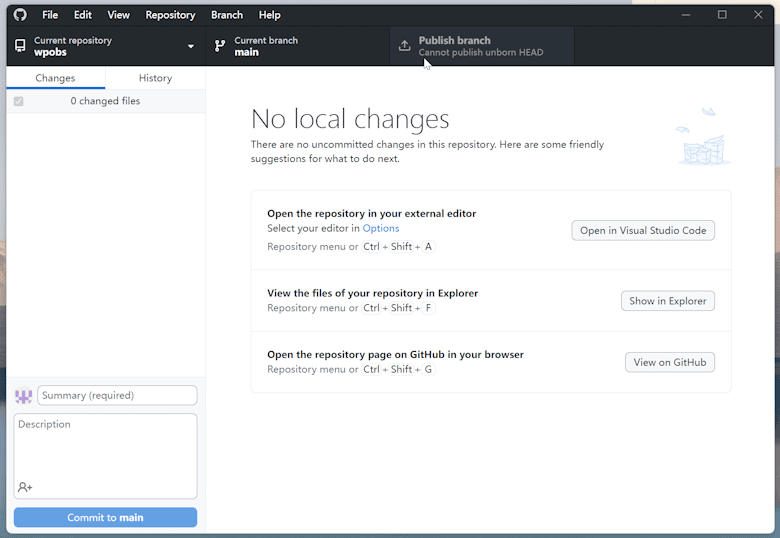This screenshot has width=780, height=538.
Task: Click the Description text area
Action: coord(105,456)
